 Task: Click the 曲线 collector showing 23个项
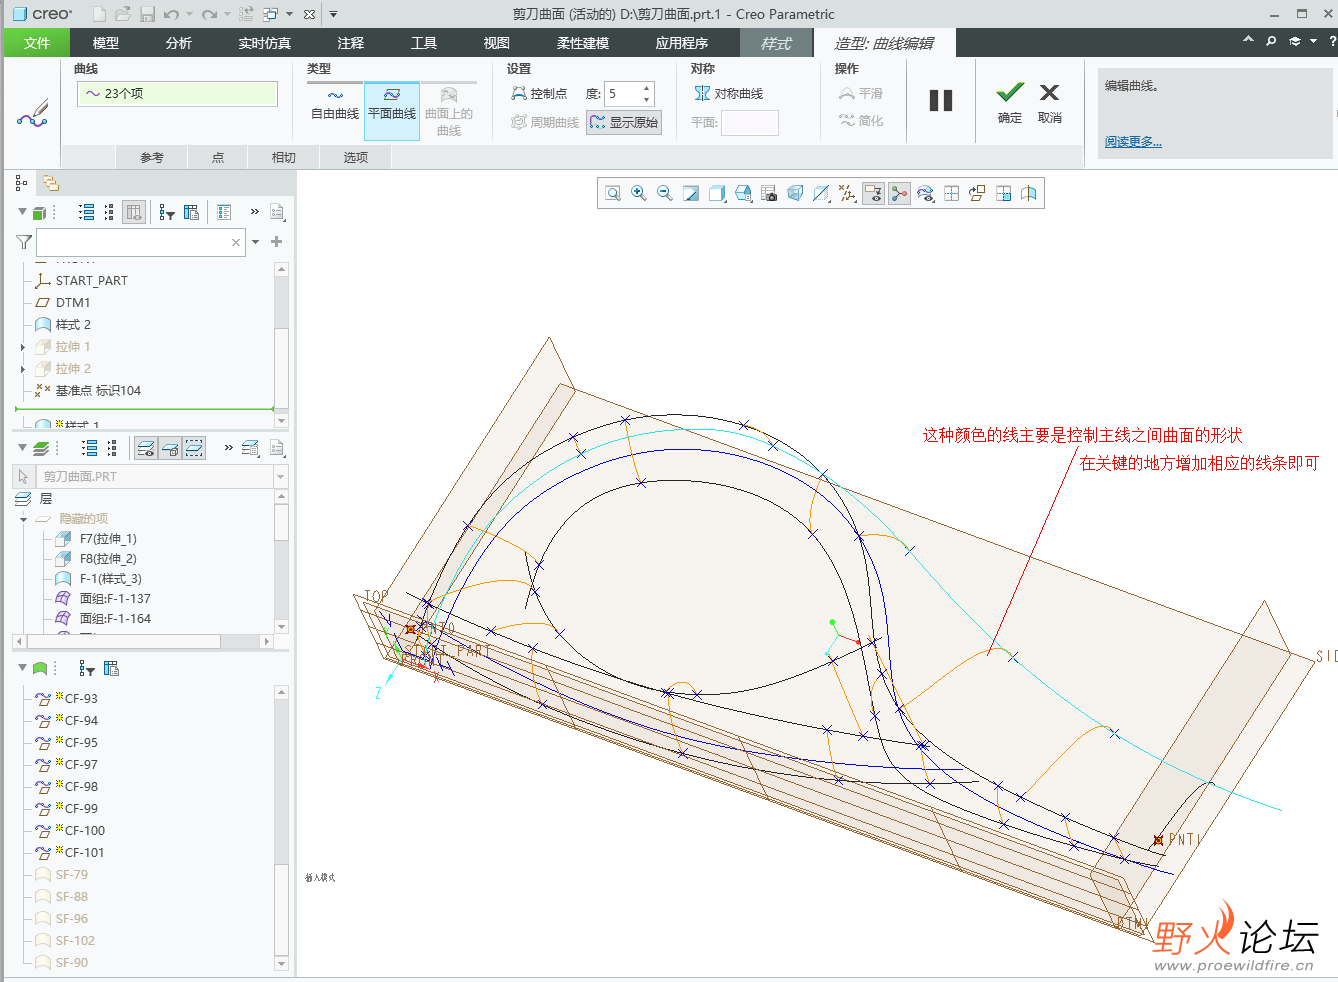click(x=177, y=93)
